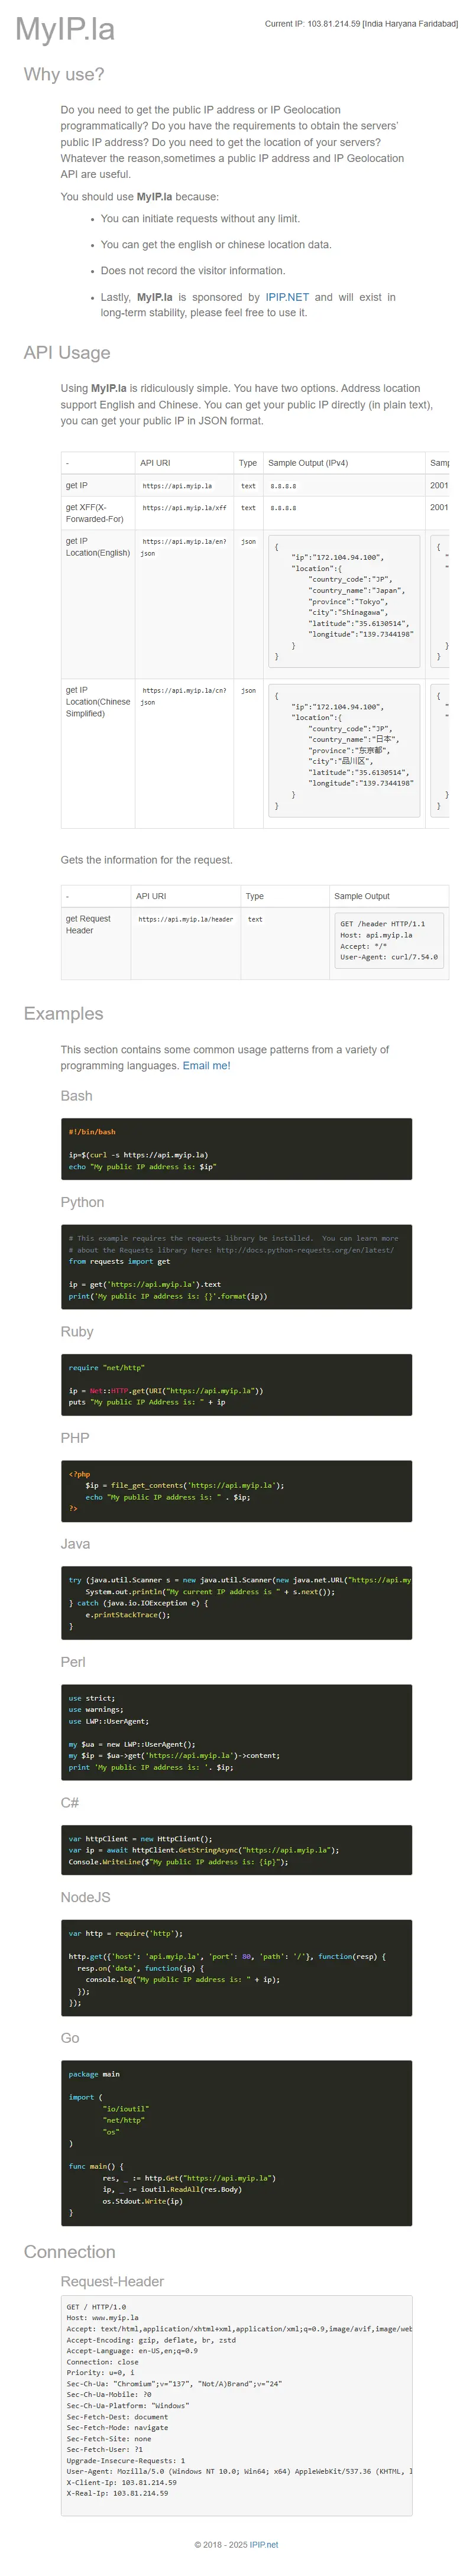Click "use LWP::UserAgent;" in the Perl code

[x=108, y=1721]
